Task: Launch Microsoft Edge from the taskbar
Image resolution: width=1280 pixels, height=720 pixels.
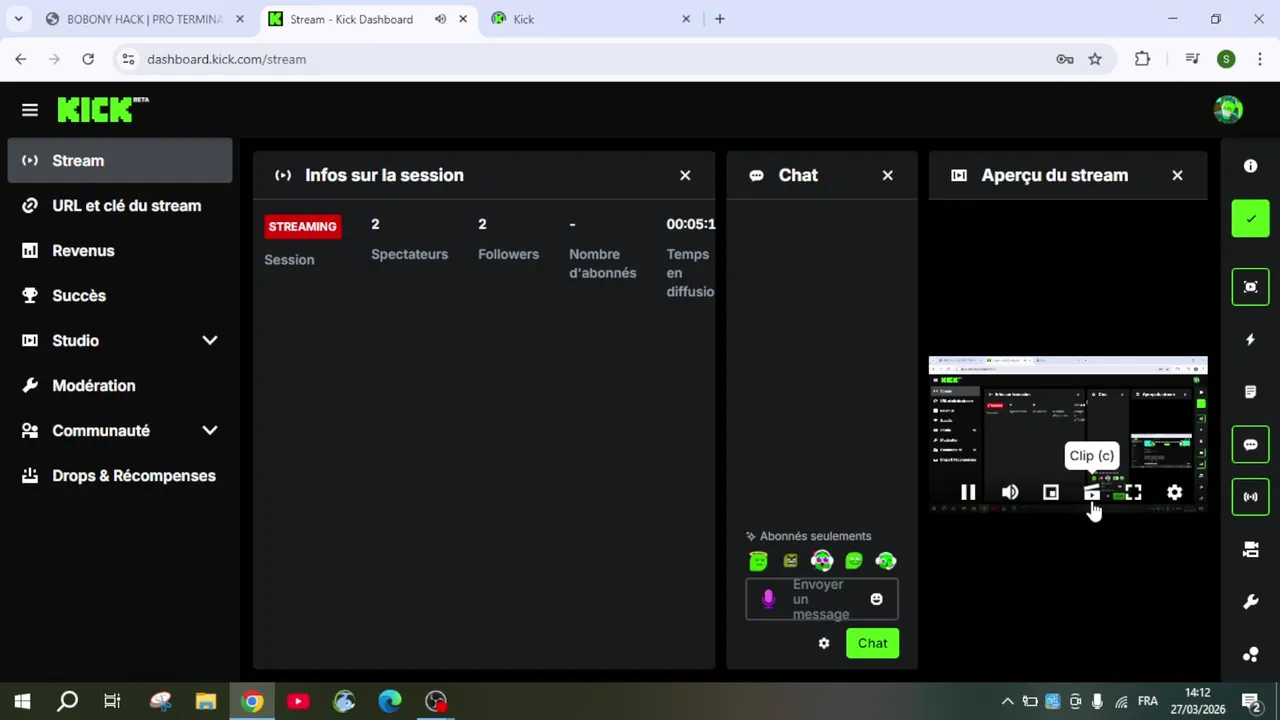Action: pos(390,701)
